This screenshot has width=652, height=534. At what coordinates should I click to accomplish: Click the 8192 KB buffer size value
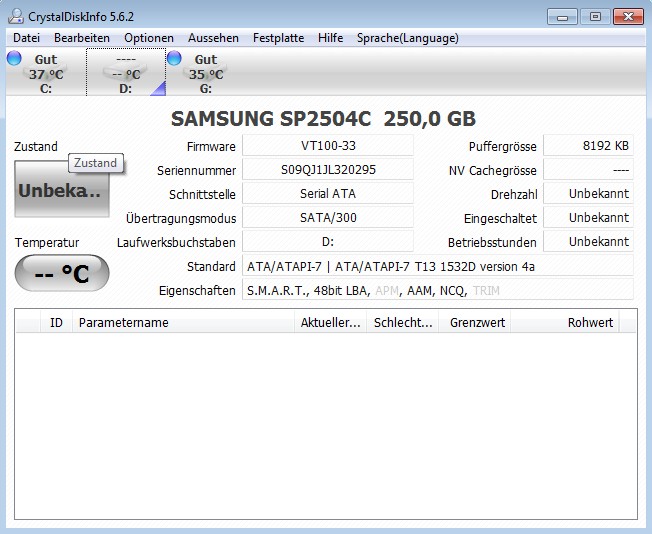(x=588, y=146)
